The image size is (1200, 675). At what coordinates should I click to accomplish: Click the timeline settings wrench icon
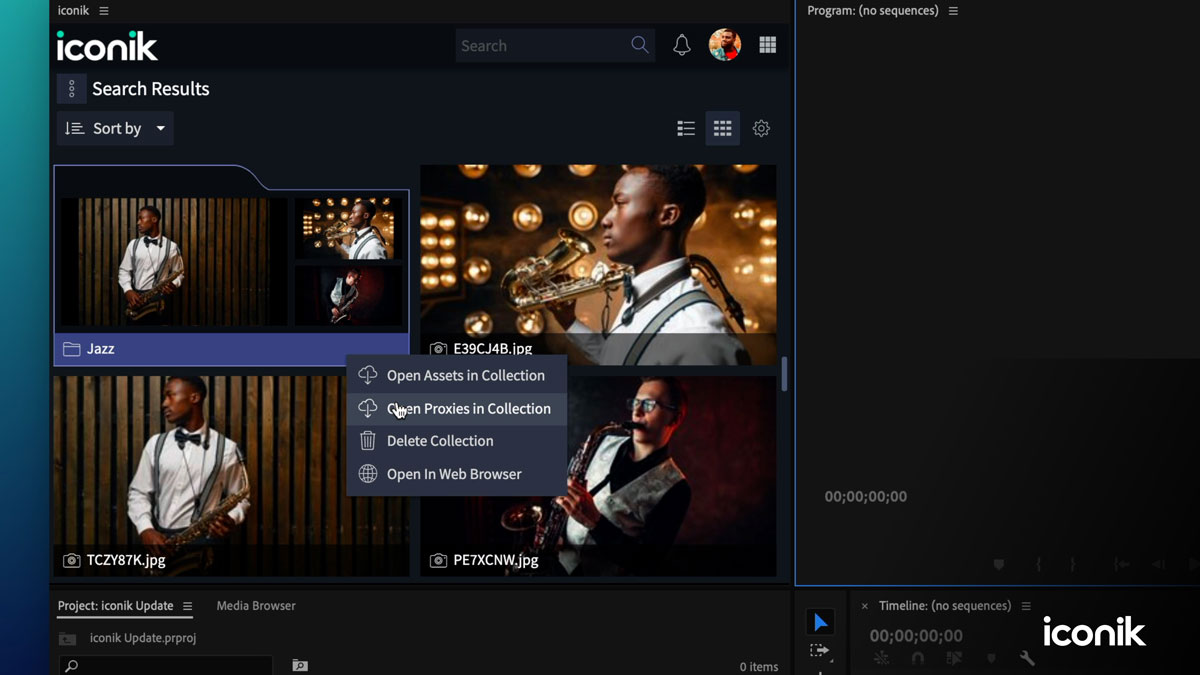point(1027,658)
